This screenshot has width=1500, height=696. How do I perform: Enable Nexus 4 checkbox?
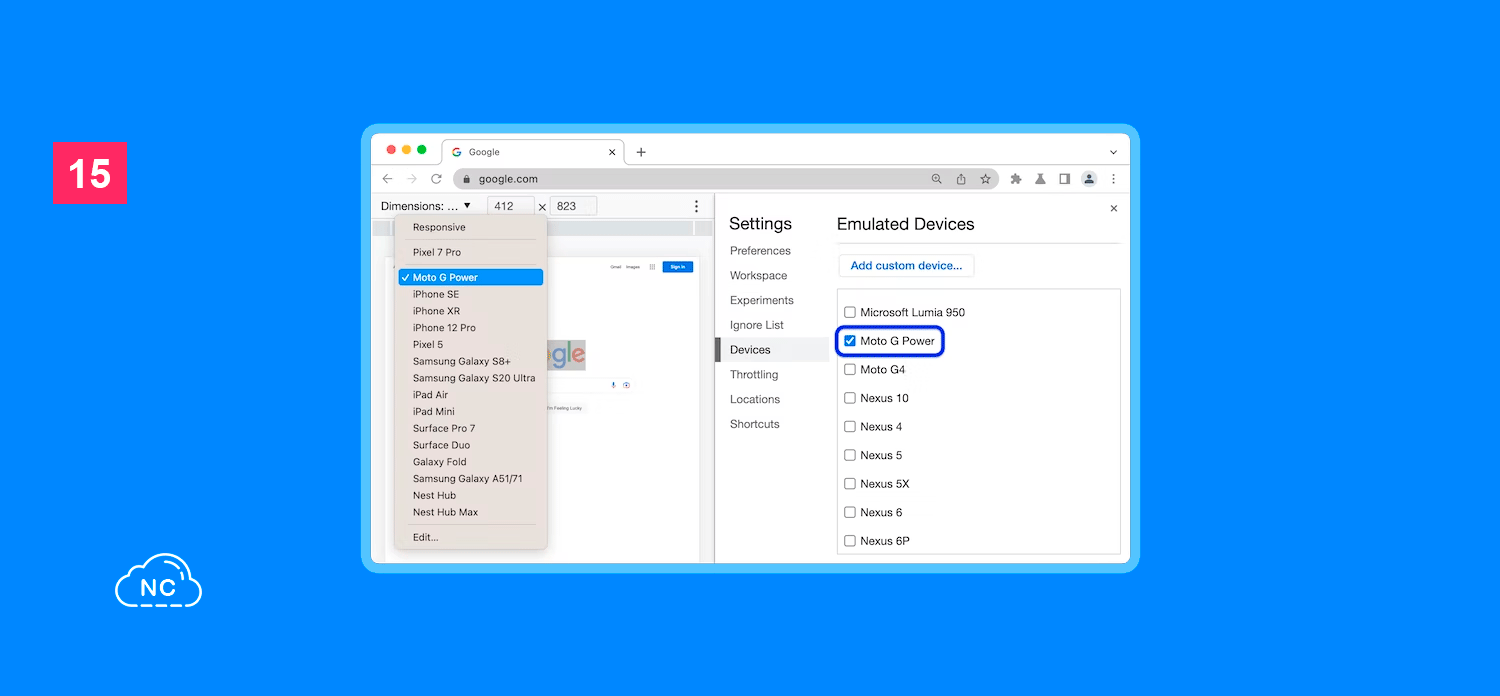[x=850, y=427]
